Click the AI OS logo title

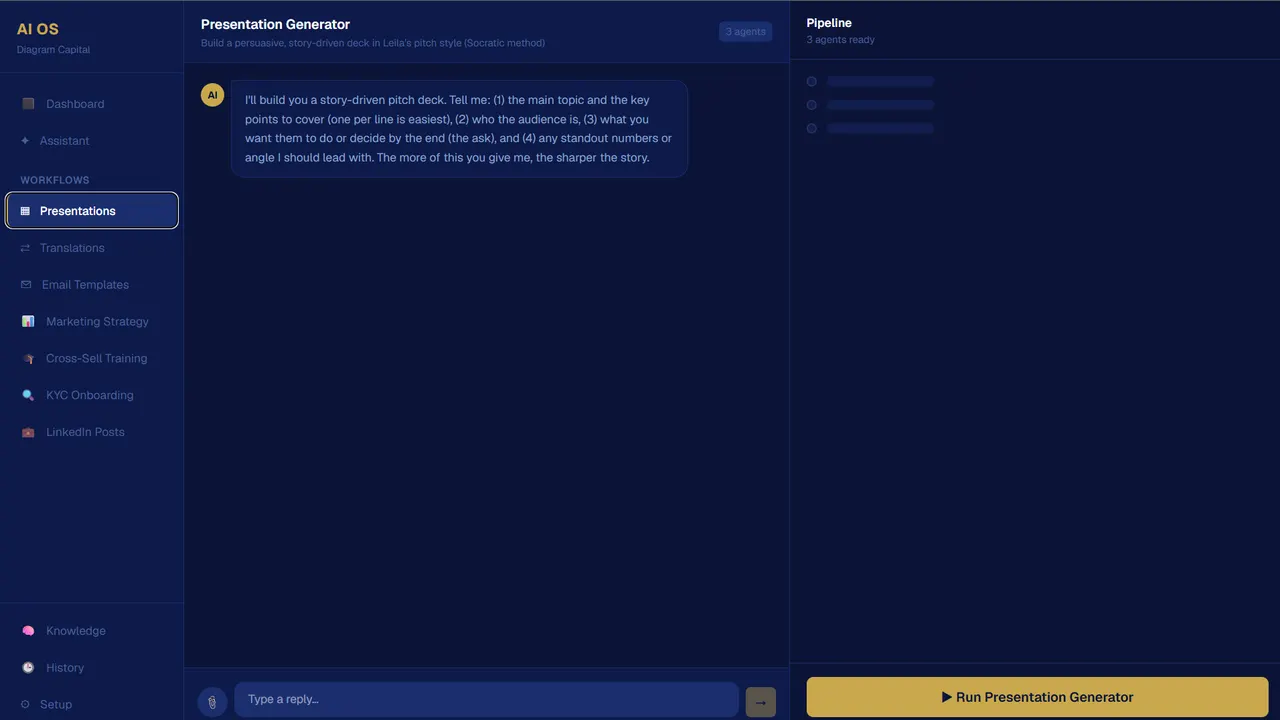[38, 29]
